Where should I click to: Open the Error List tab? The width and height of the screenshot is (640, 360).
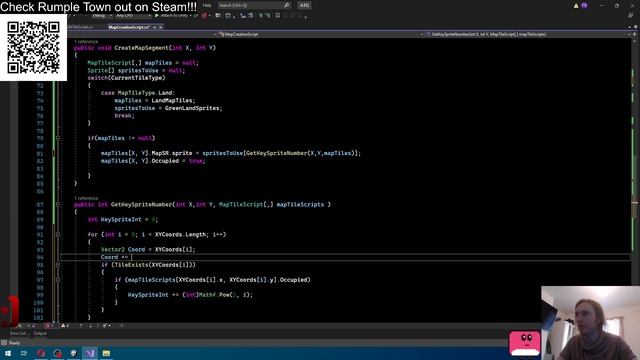[x=19, y=333]
